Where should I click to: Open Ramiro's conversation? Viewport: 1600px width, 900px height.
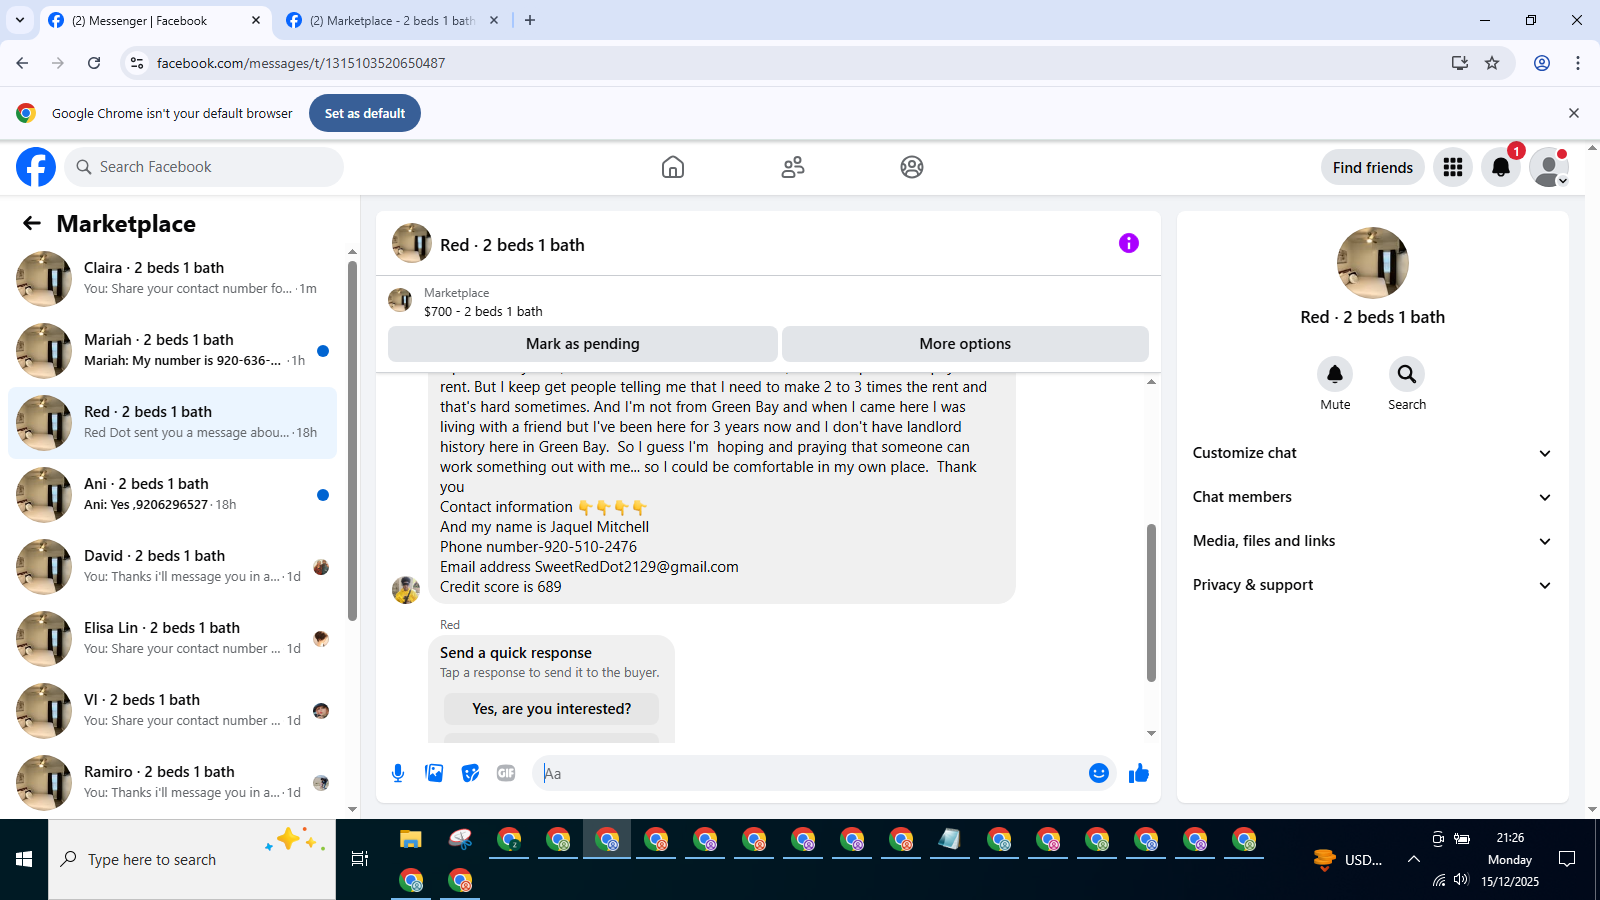(x=172, y=783)
